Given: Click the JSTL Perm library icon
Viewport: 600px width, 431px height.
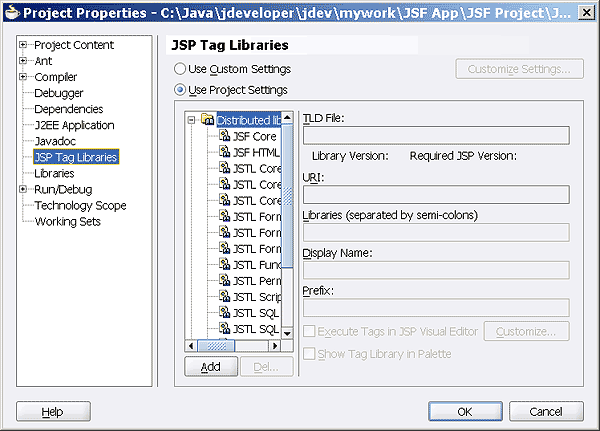Looking at the screenshot, I should tap(225, 281).
